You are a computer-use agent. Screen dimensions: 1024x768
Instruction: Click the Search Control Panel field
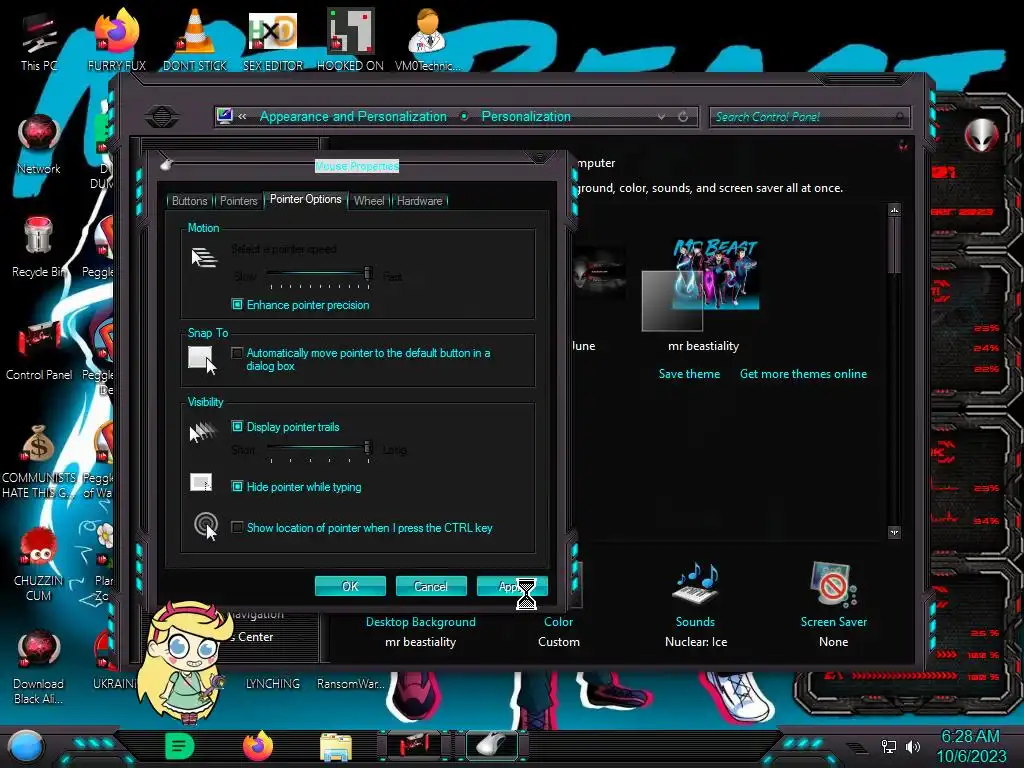808,117
